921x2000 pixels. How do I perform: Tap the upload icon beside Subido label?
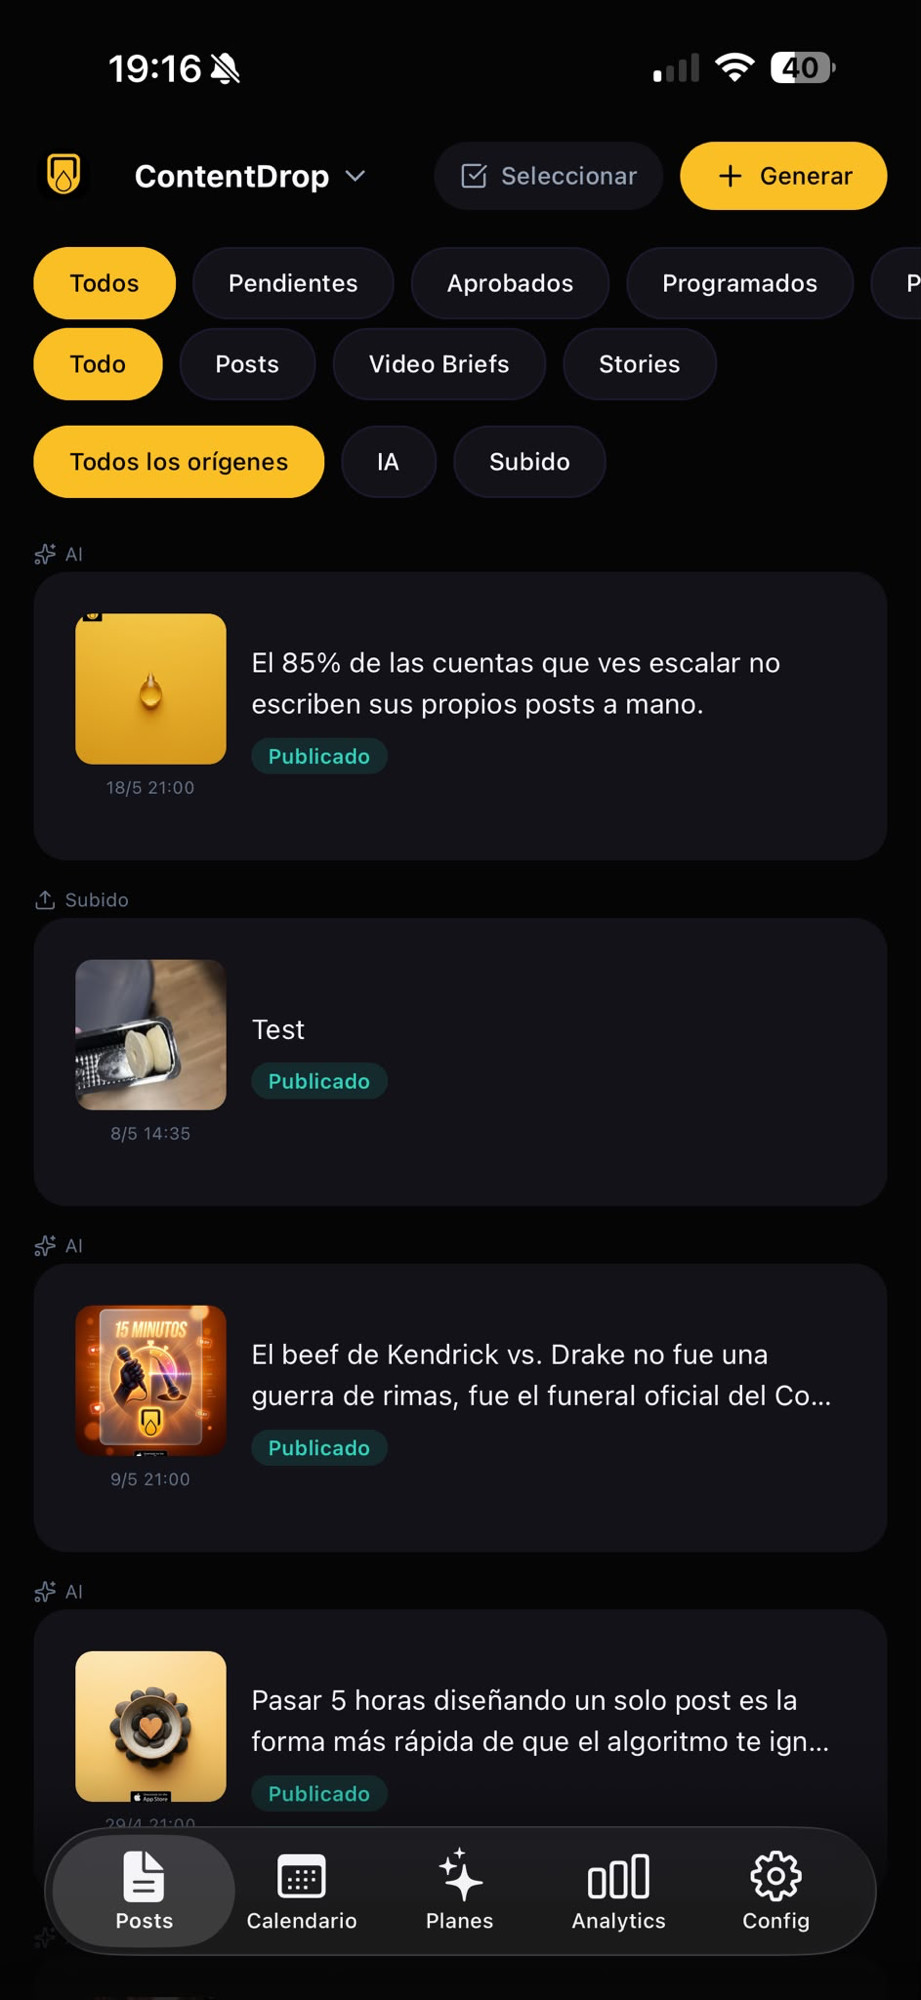[x=45, y=900]
